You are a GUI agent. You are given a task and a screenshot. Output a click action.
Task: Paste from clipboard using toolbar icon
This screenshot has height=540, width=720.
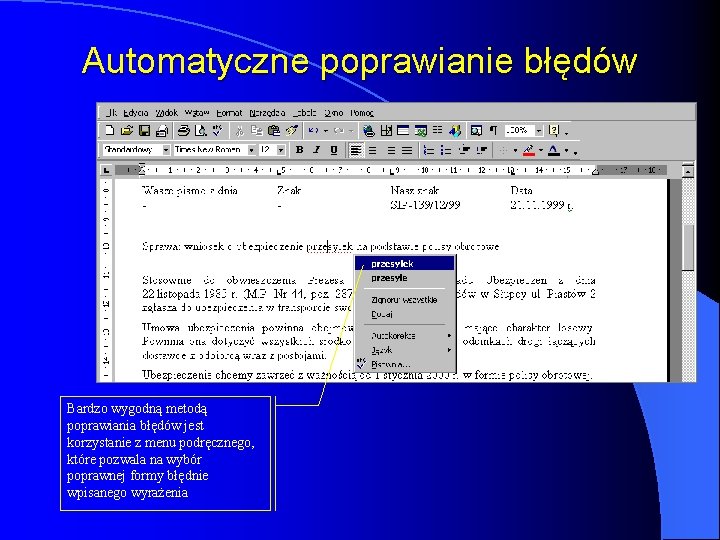274,131
